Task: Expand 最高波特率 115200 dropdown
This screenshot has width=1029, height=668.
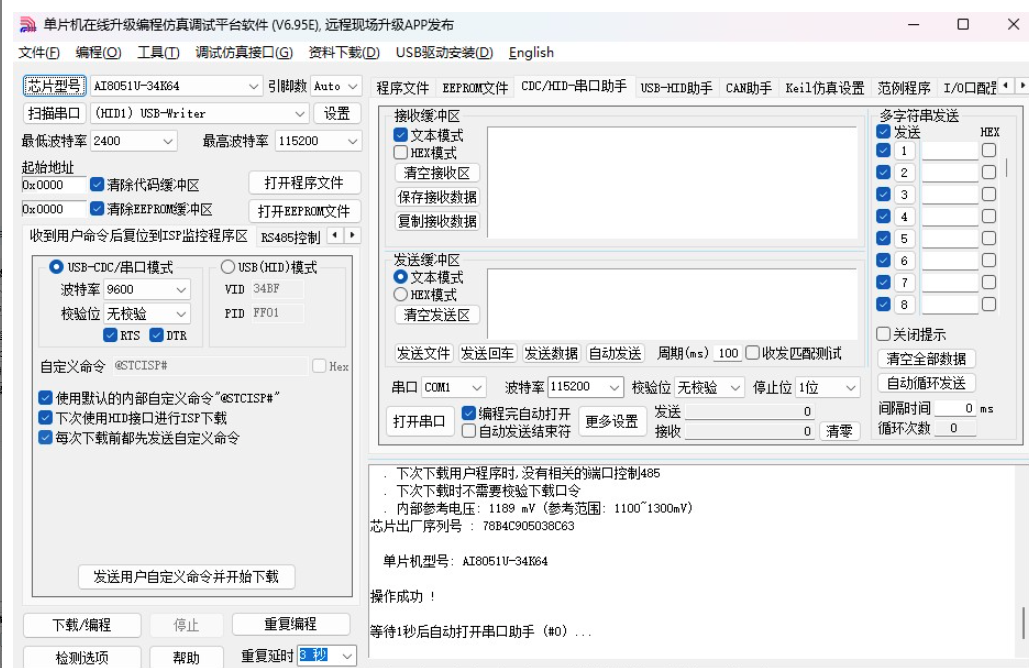Action: click(x=352, y=141)
